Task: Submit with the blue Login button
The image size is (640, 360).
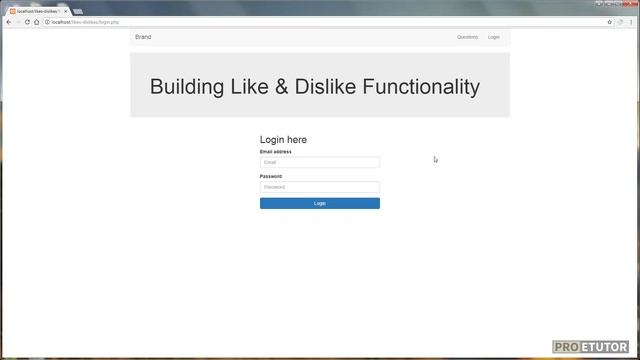Action: click(x=320, y=203)
